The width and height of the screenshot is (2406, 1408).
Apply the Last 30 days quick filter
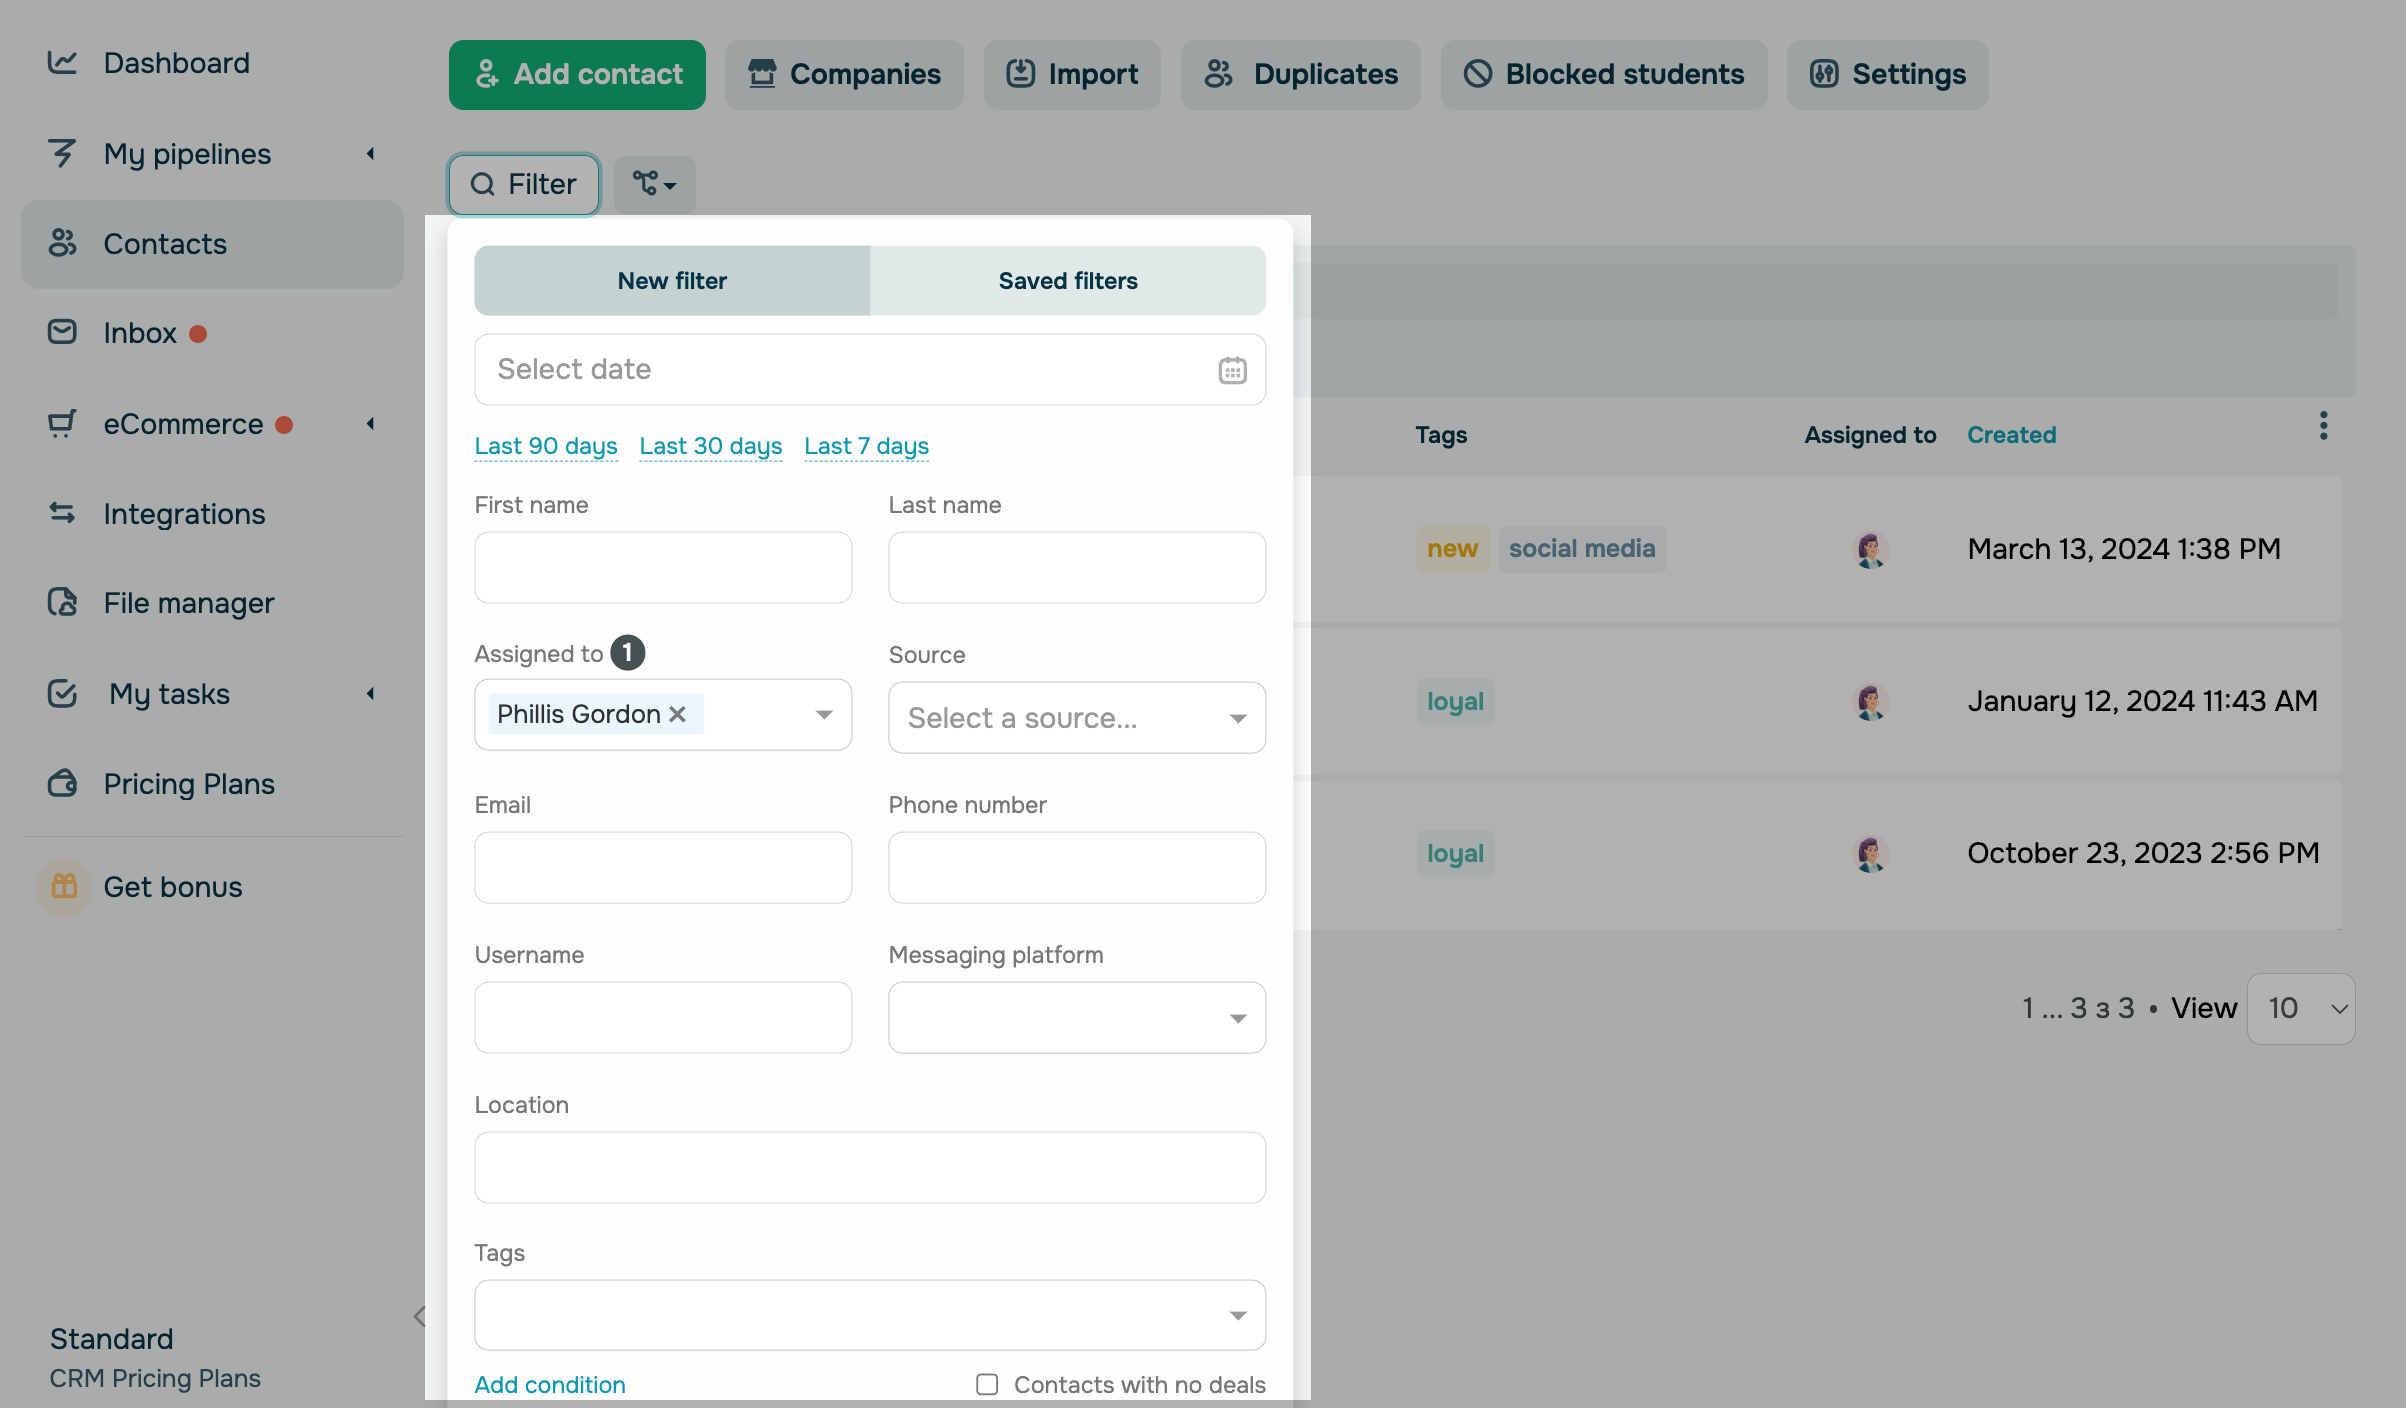coord(711,446)
